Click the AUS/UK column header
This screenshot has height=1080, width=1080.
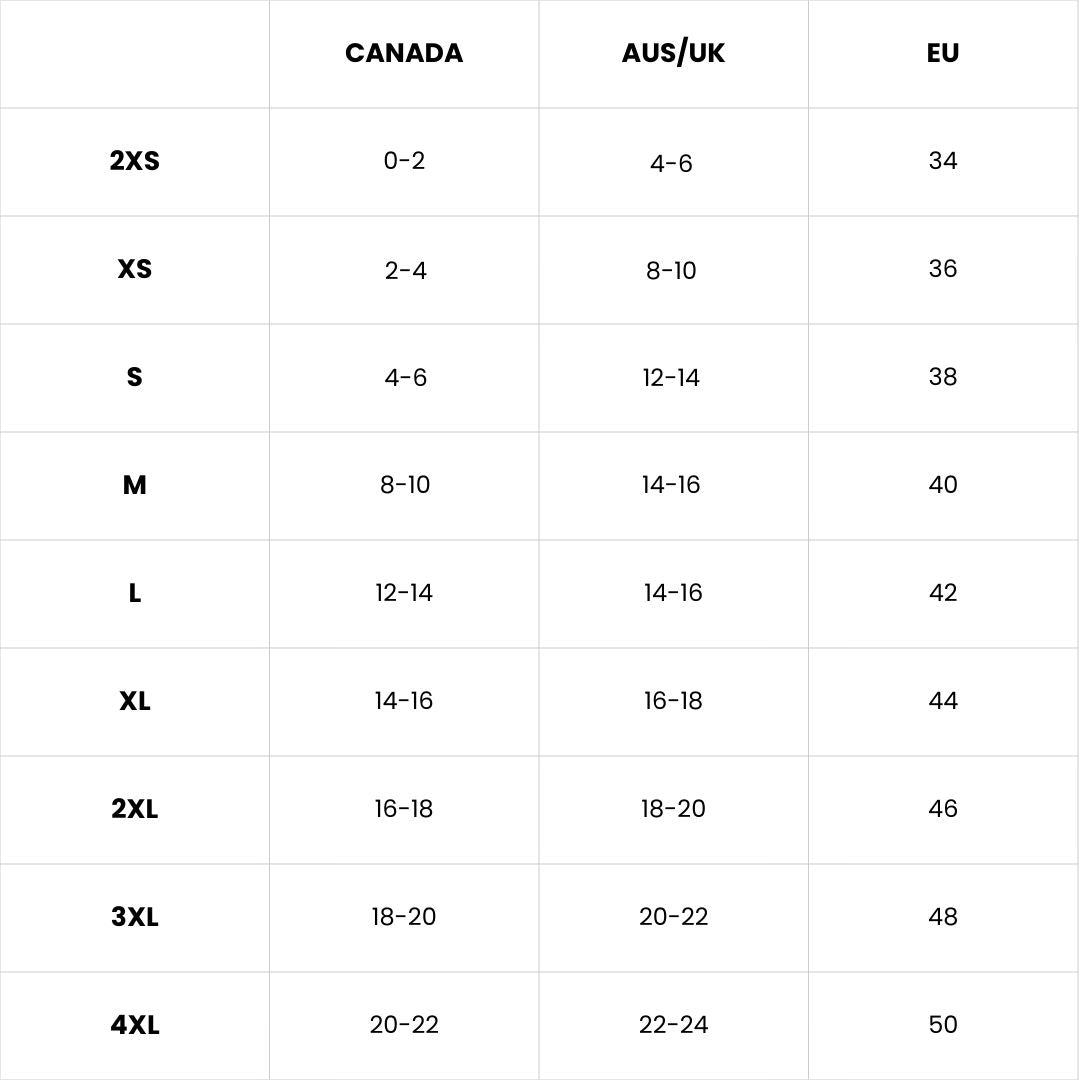click(x=673, y=53)
